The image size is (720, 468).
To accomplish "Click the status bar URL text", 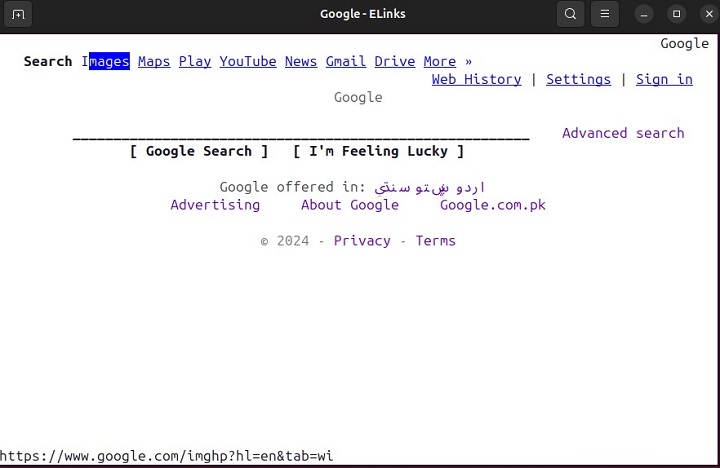I will click(x=166, y=456).
